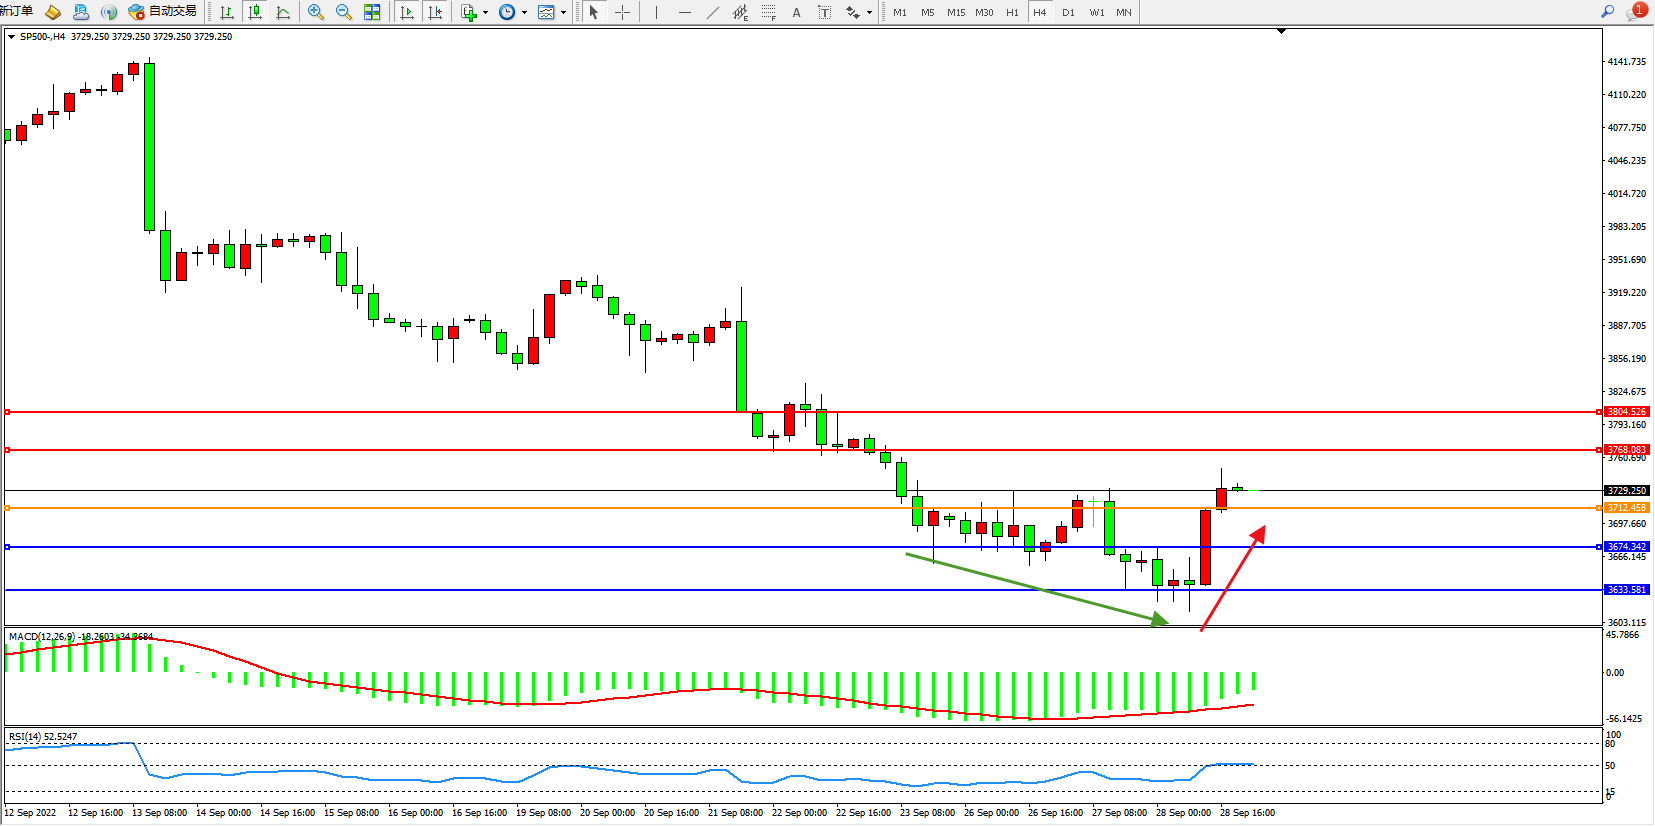Toggle chart shift button
The width and height of the screenshot is (1655, 826).
coord(435,12)
